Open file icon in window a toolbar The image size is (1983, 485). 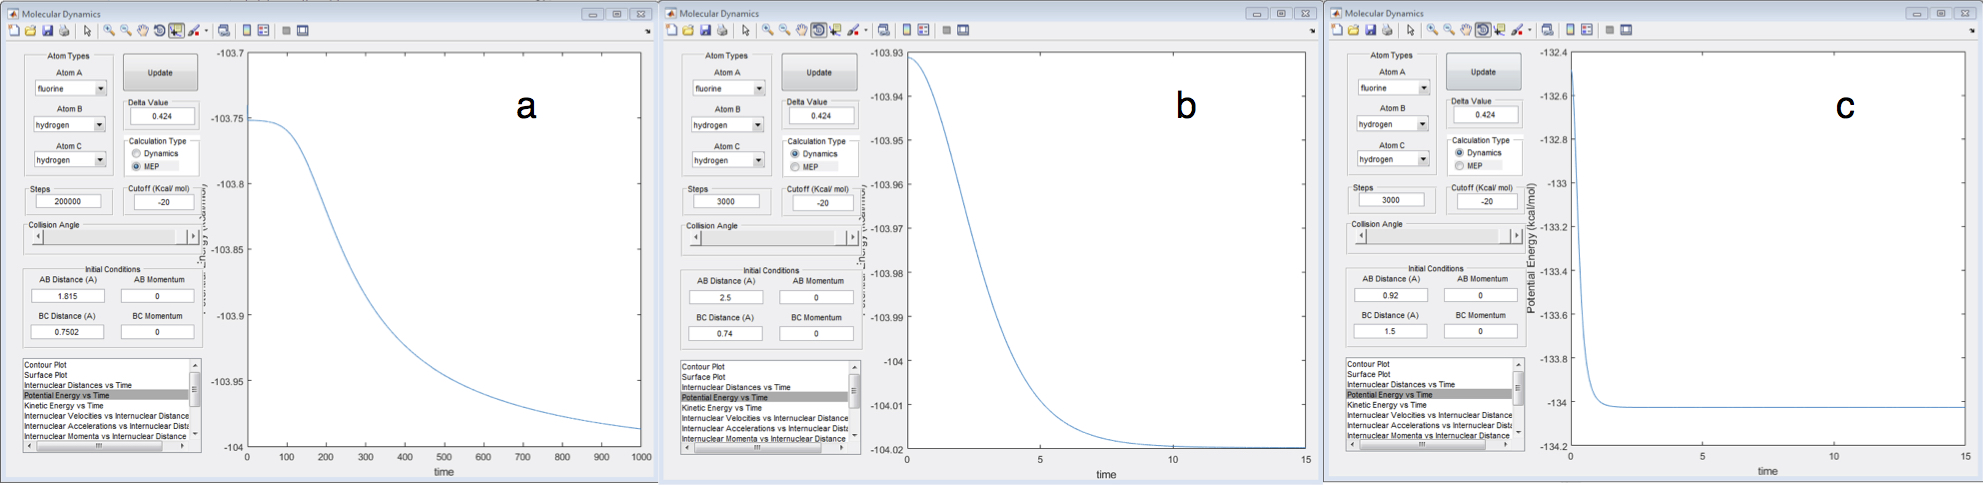[x=30, y=30]
